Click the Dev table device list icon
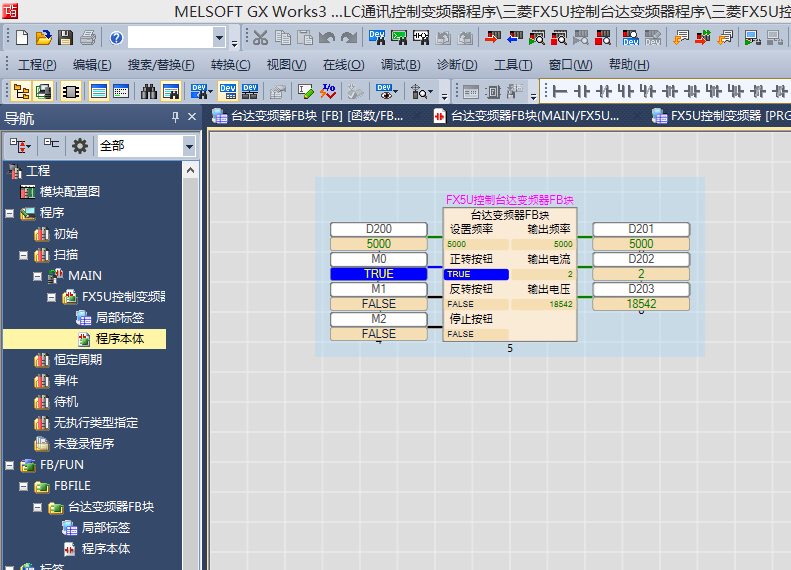The image size is (791, 570). click(x=228, y=91)
